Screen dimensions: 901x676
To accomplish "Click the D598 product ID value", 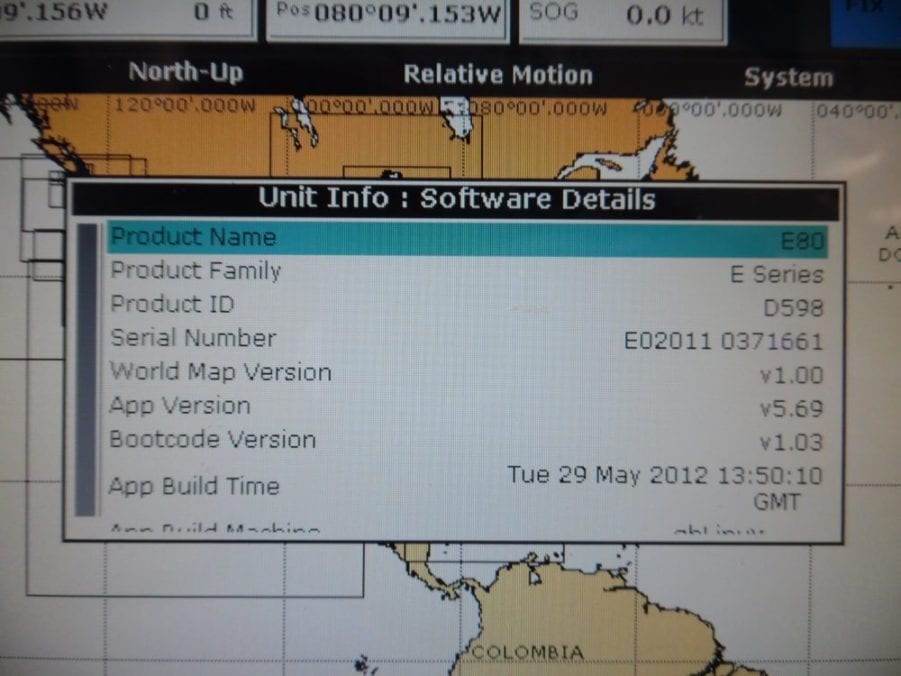I will [x=794, y=308].
